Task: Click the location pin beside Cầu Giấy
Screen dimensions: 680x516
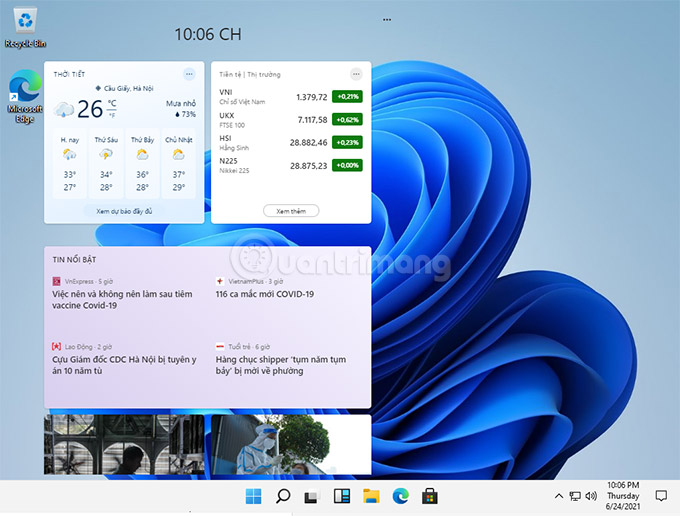Action: (98, 88)
